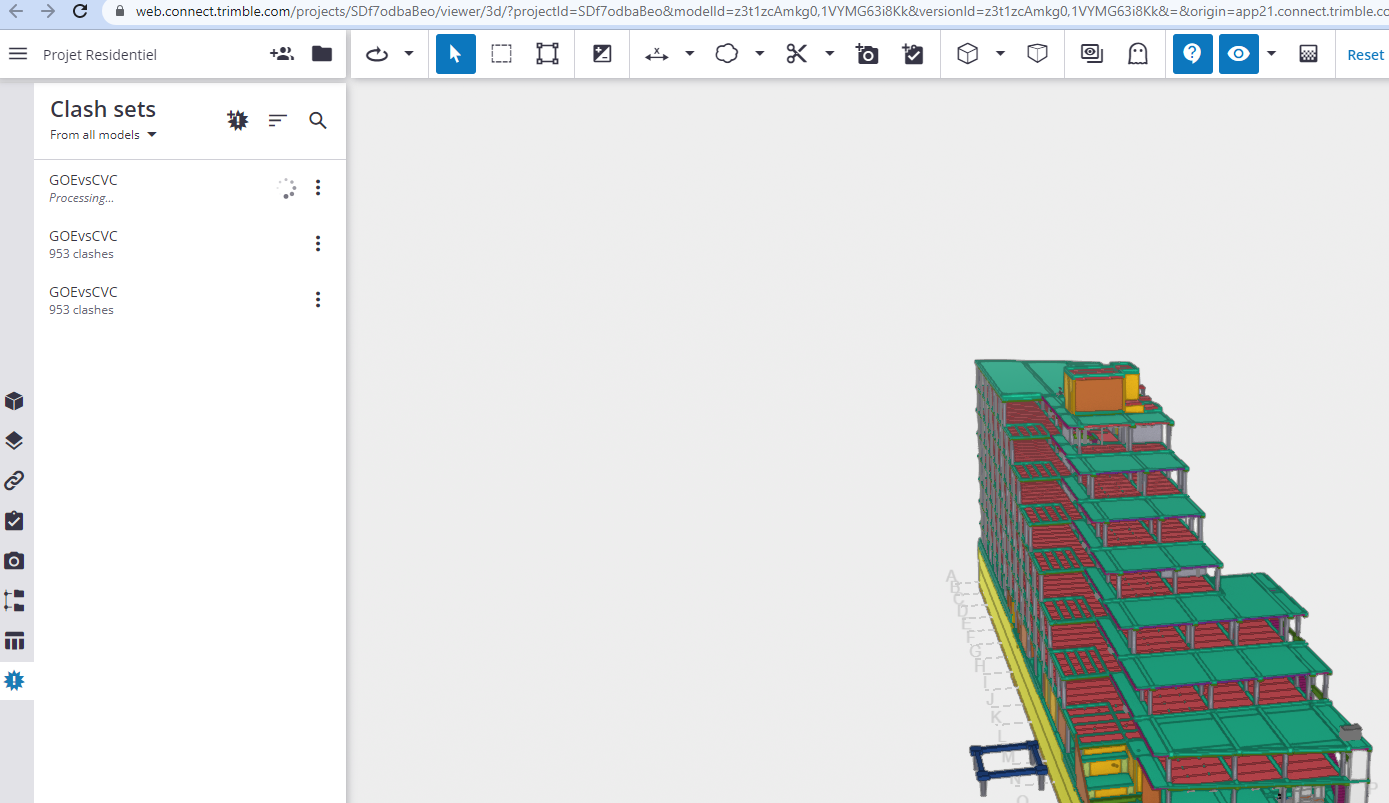The width and height of the screenshot is (1389, 803).
Task: Search clash sets with magnifier icon
Action: pyautogui.click(x=318, y=121)
